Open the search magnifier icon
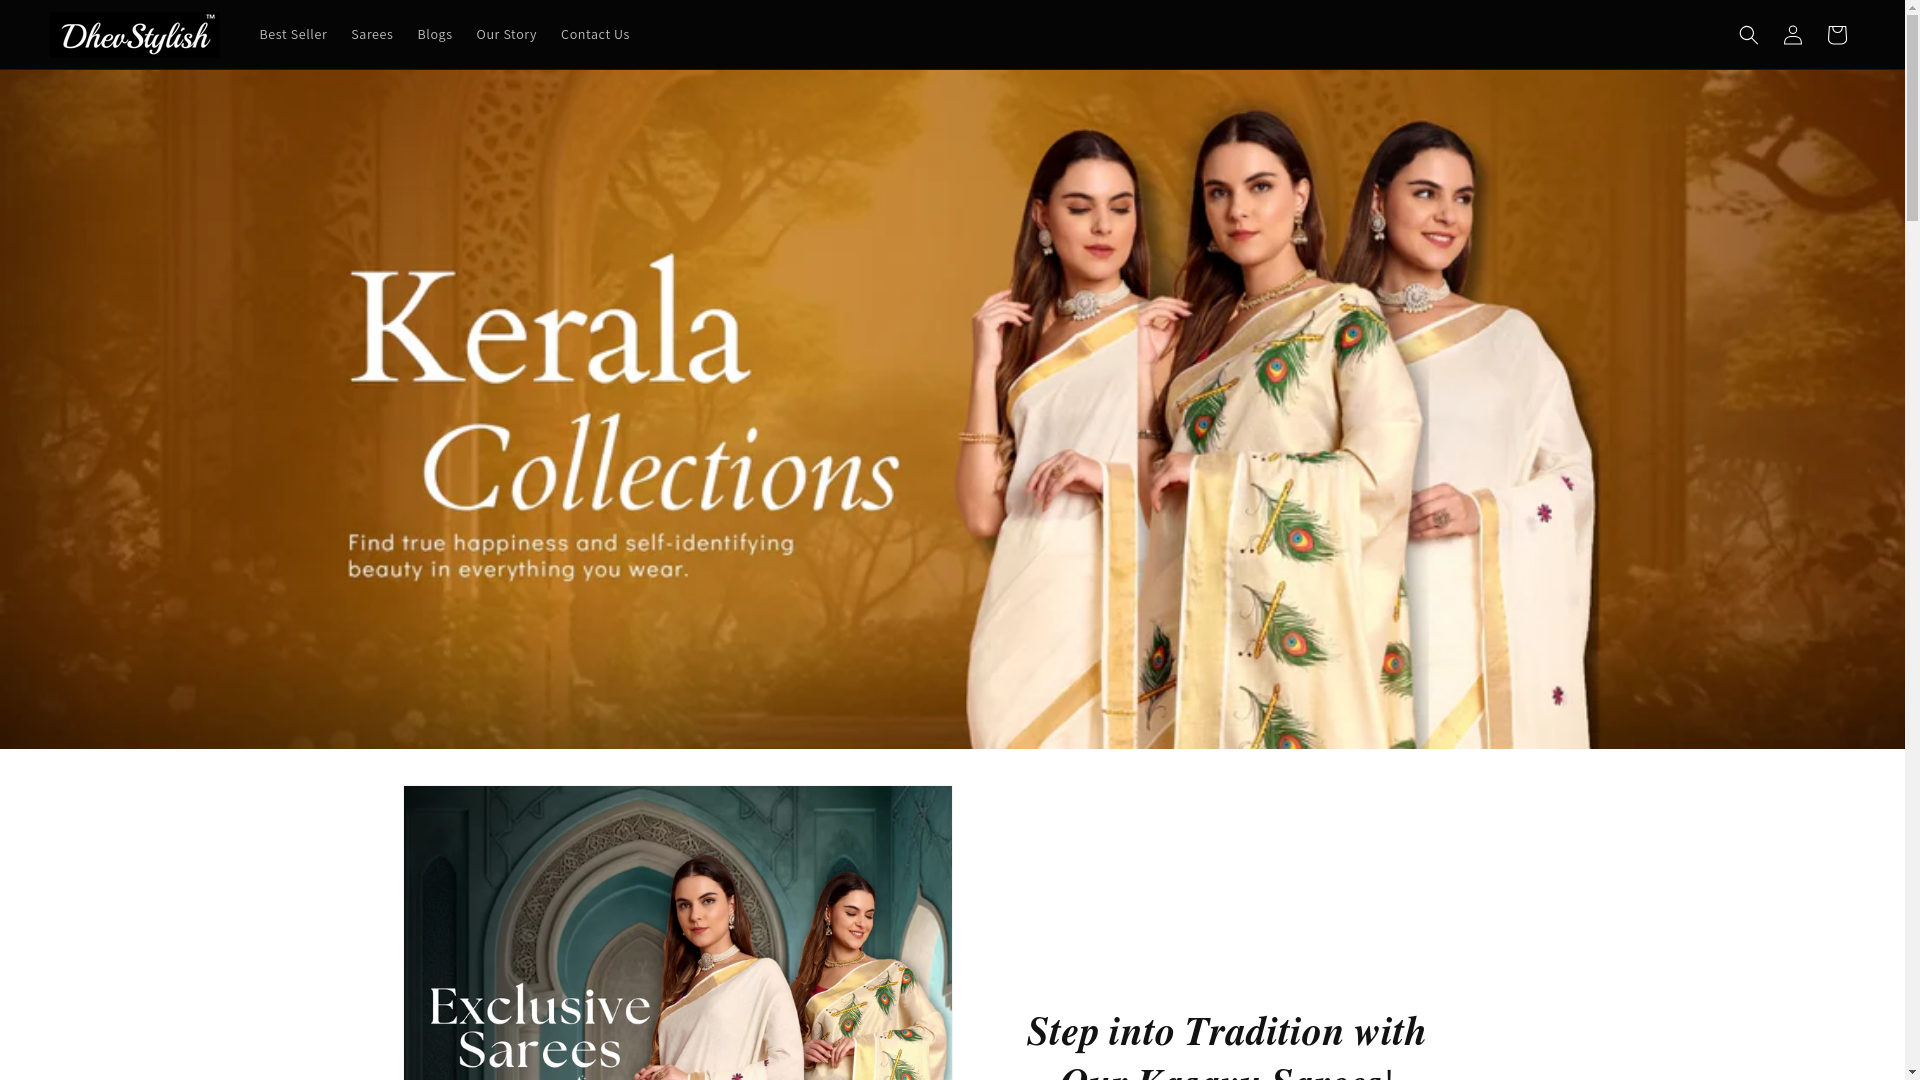The height and width of the screenshot is (1080, 1920). coord(1748,35)
